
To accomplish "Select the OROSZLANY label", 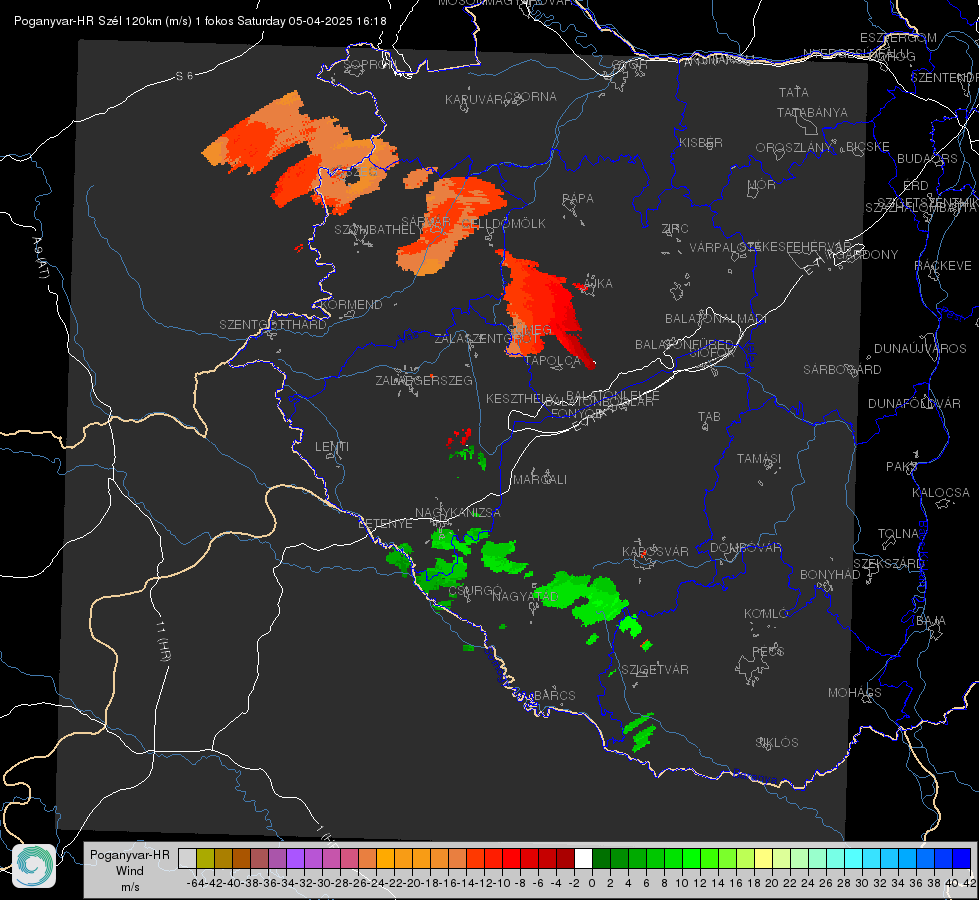I will [x=794, y=148].
